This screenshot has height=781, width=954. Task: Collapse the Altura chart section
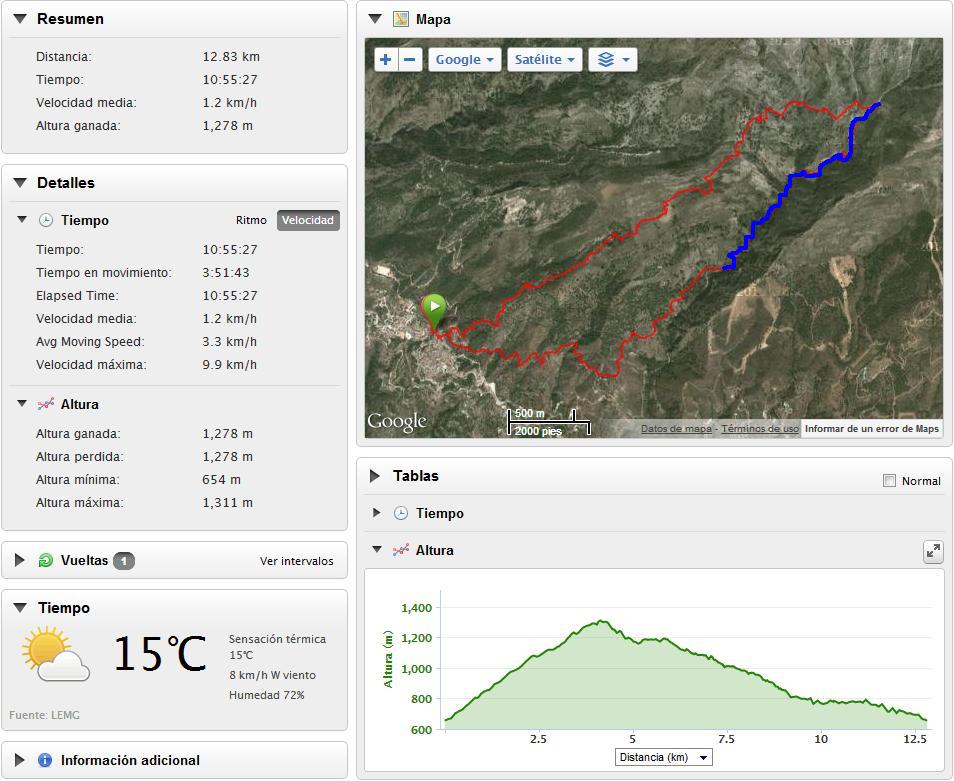click(x=377, y=549)
